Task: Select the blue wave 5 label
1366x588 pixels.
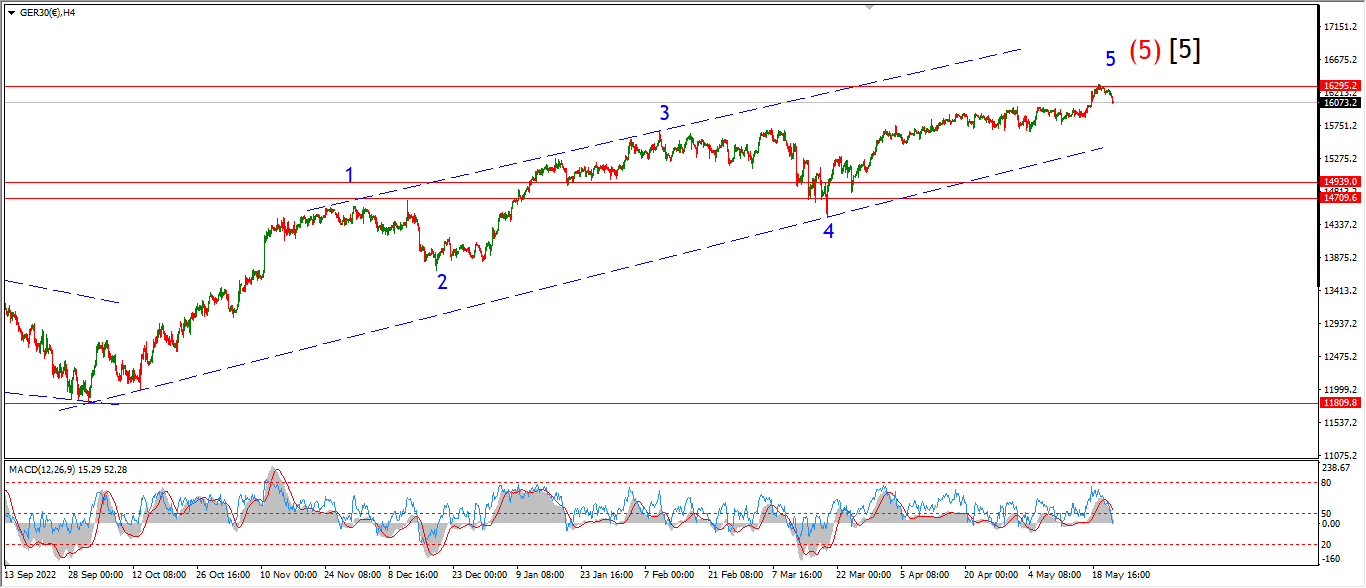Action: (1110, 58)
